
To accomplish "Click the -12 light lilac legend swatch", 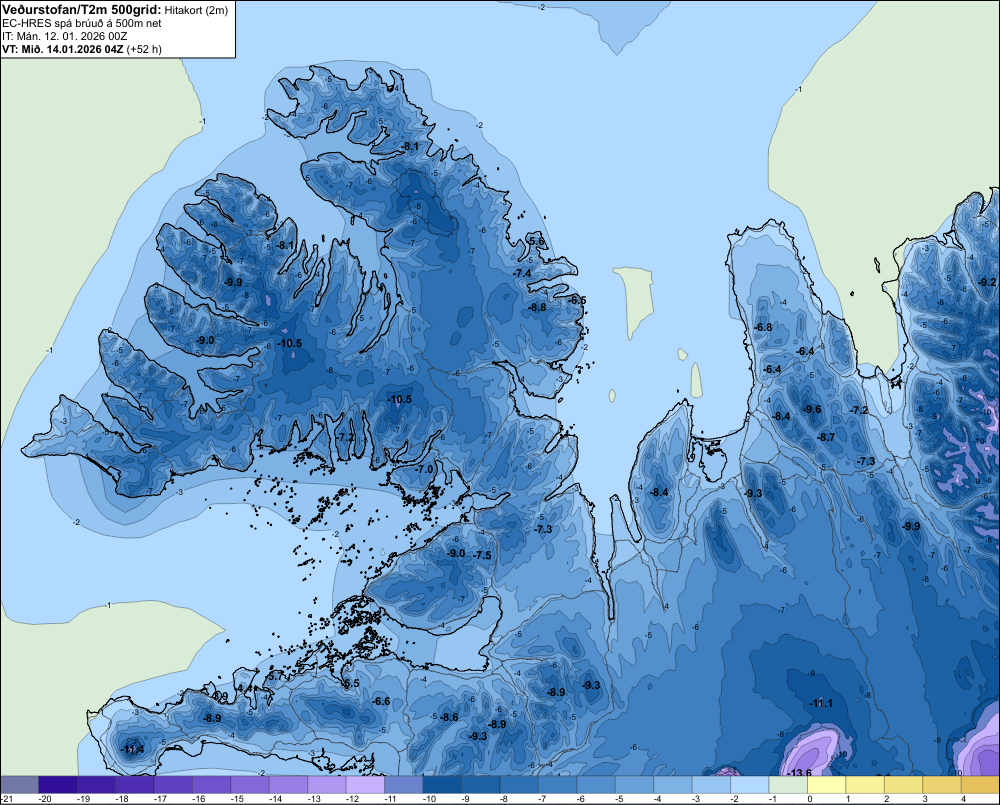I will [365, 785].
